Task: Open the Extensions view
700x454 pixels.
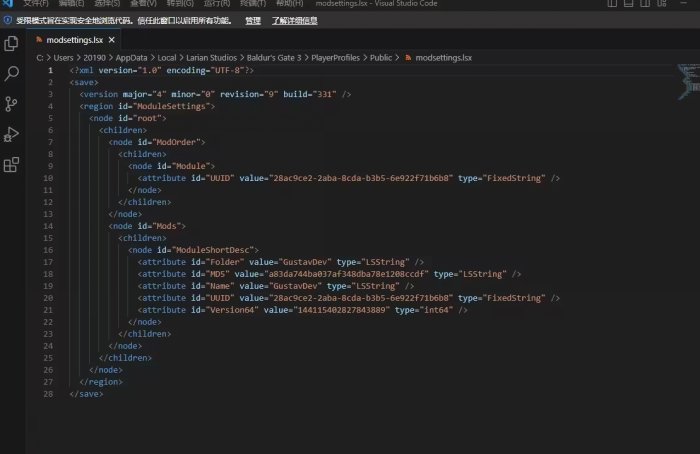Action: [x=12, y=165]
